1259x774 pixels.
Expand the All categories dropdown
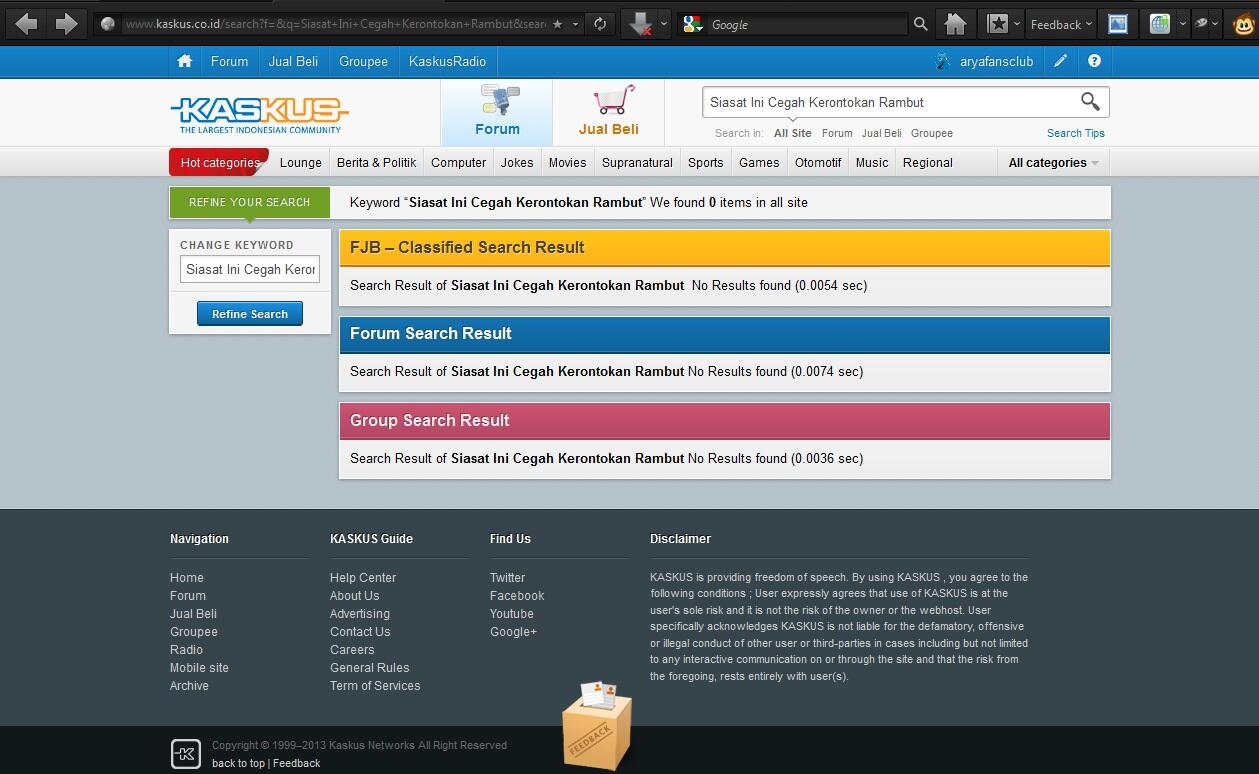(x=1054, y=162)
